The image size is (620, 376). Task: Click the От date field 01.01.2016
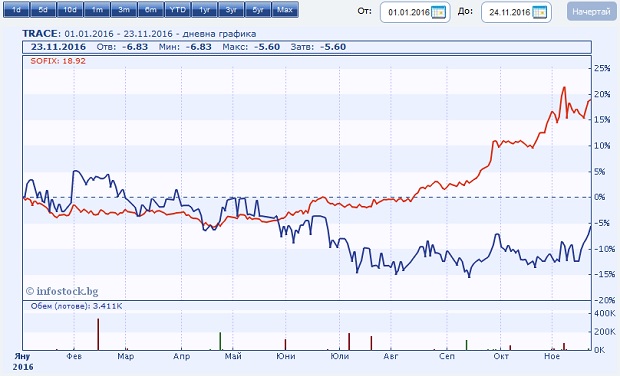(409, 12)
